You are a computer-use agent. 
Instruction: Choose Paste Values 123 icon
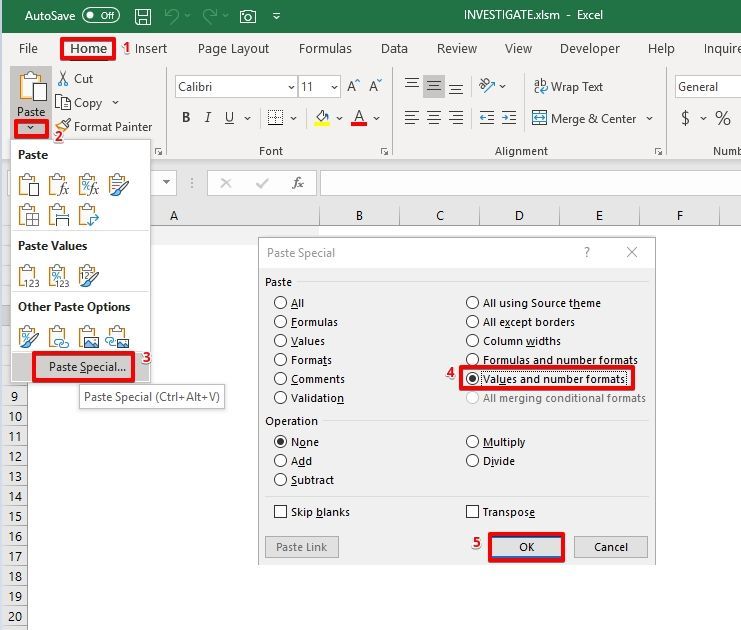coord(28,276)
